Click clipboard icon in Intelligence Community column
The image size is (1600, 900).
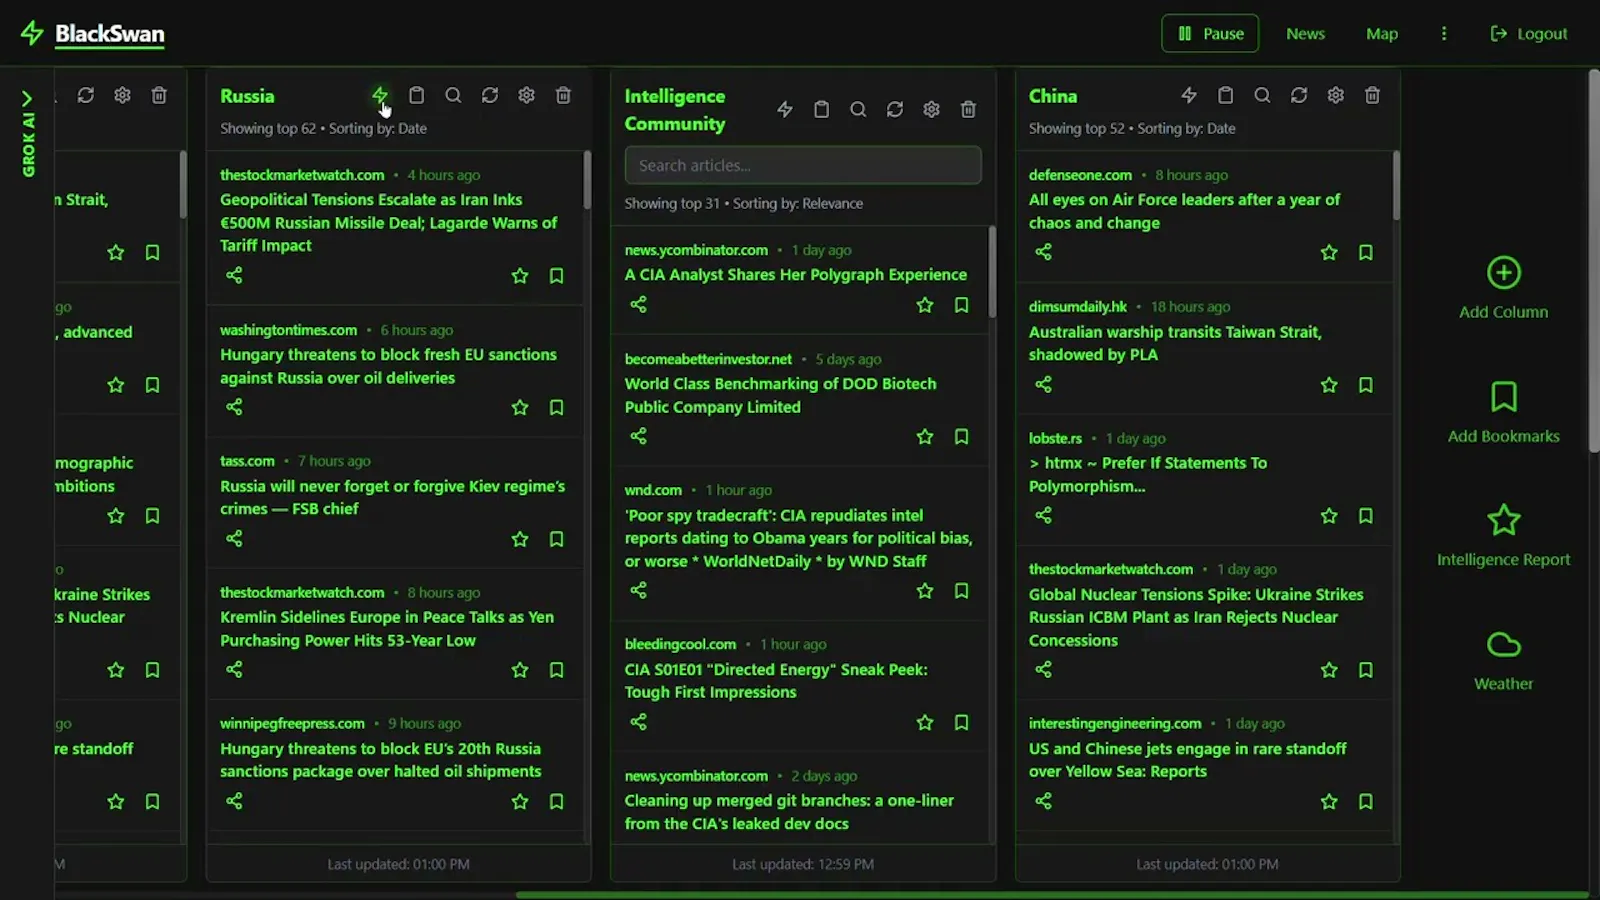821,109
